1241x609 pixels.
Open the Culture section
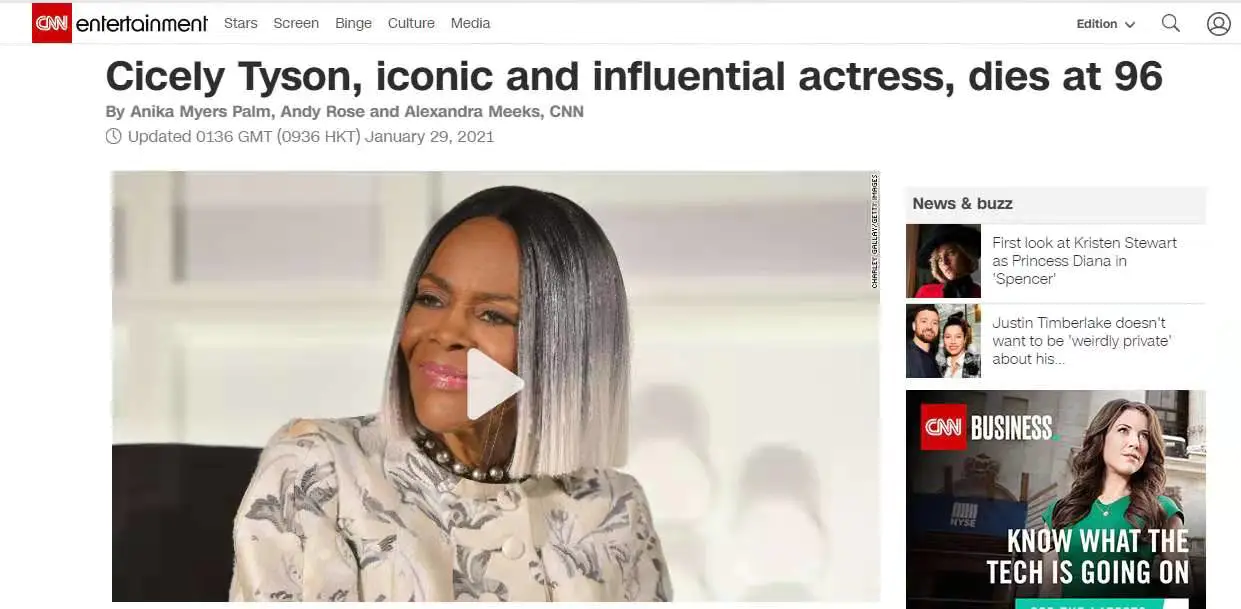point(411,23)
